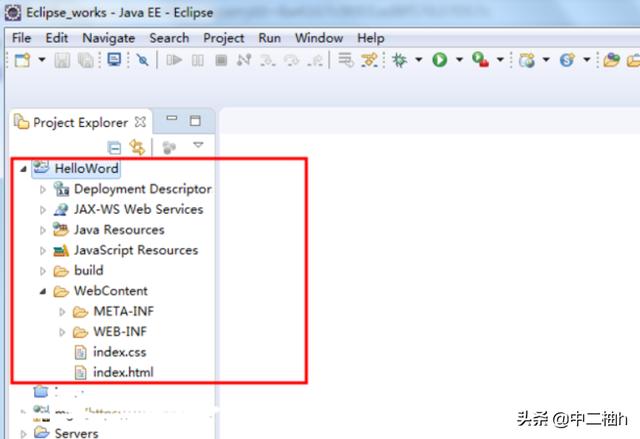Open the Run button dropdown arrow
640x439 pixels.
[x=459, y=60]
